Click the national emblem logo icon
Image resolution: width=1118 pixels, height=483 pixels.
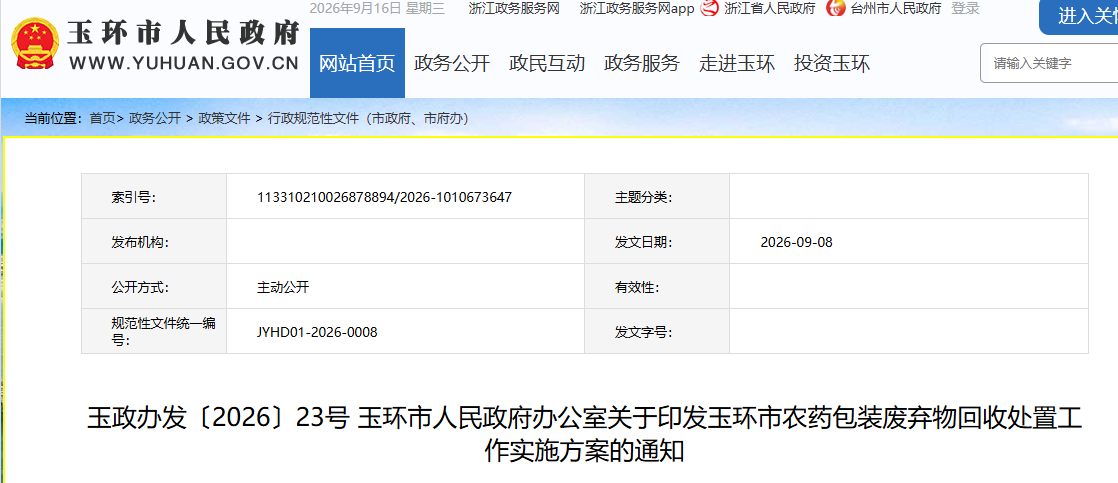[x=35, y=43]
